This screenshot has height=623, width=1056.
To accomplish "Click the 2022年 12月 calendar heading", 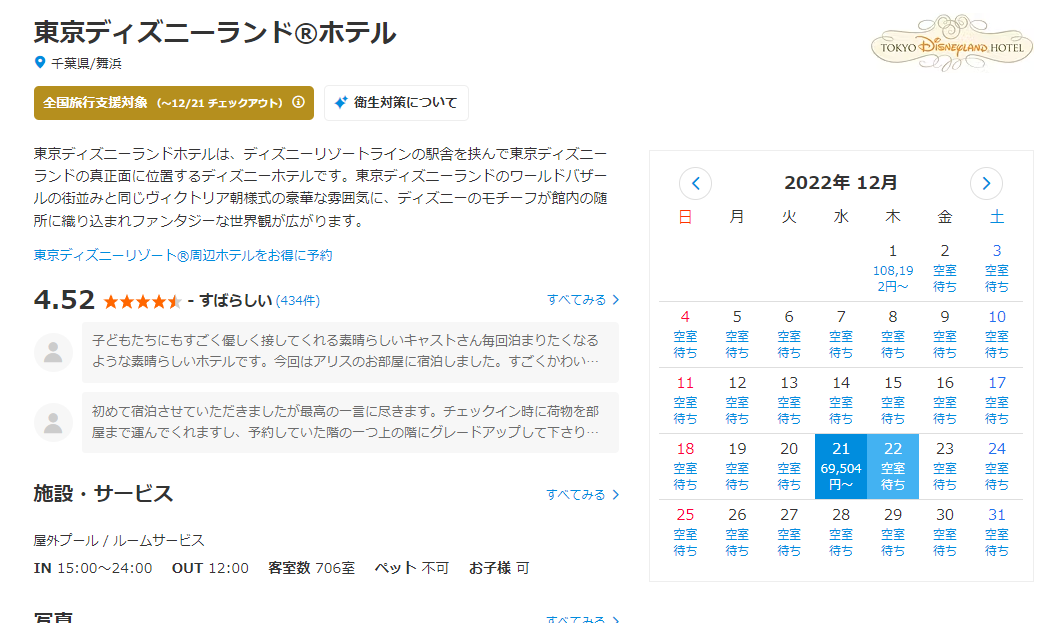I will click(840, 183).
